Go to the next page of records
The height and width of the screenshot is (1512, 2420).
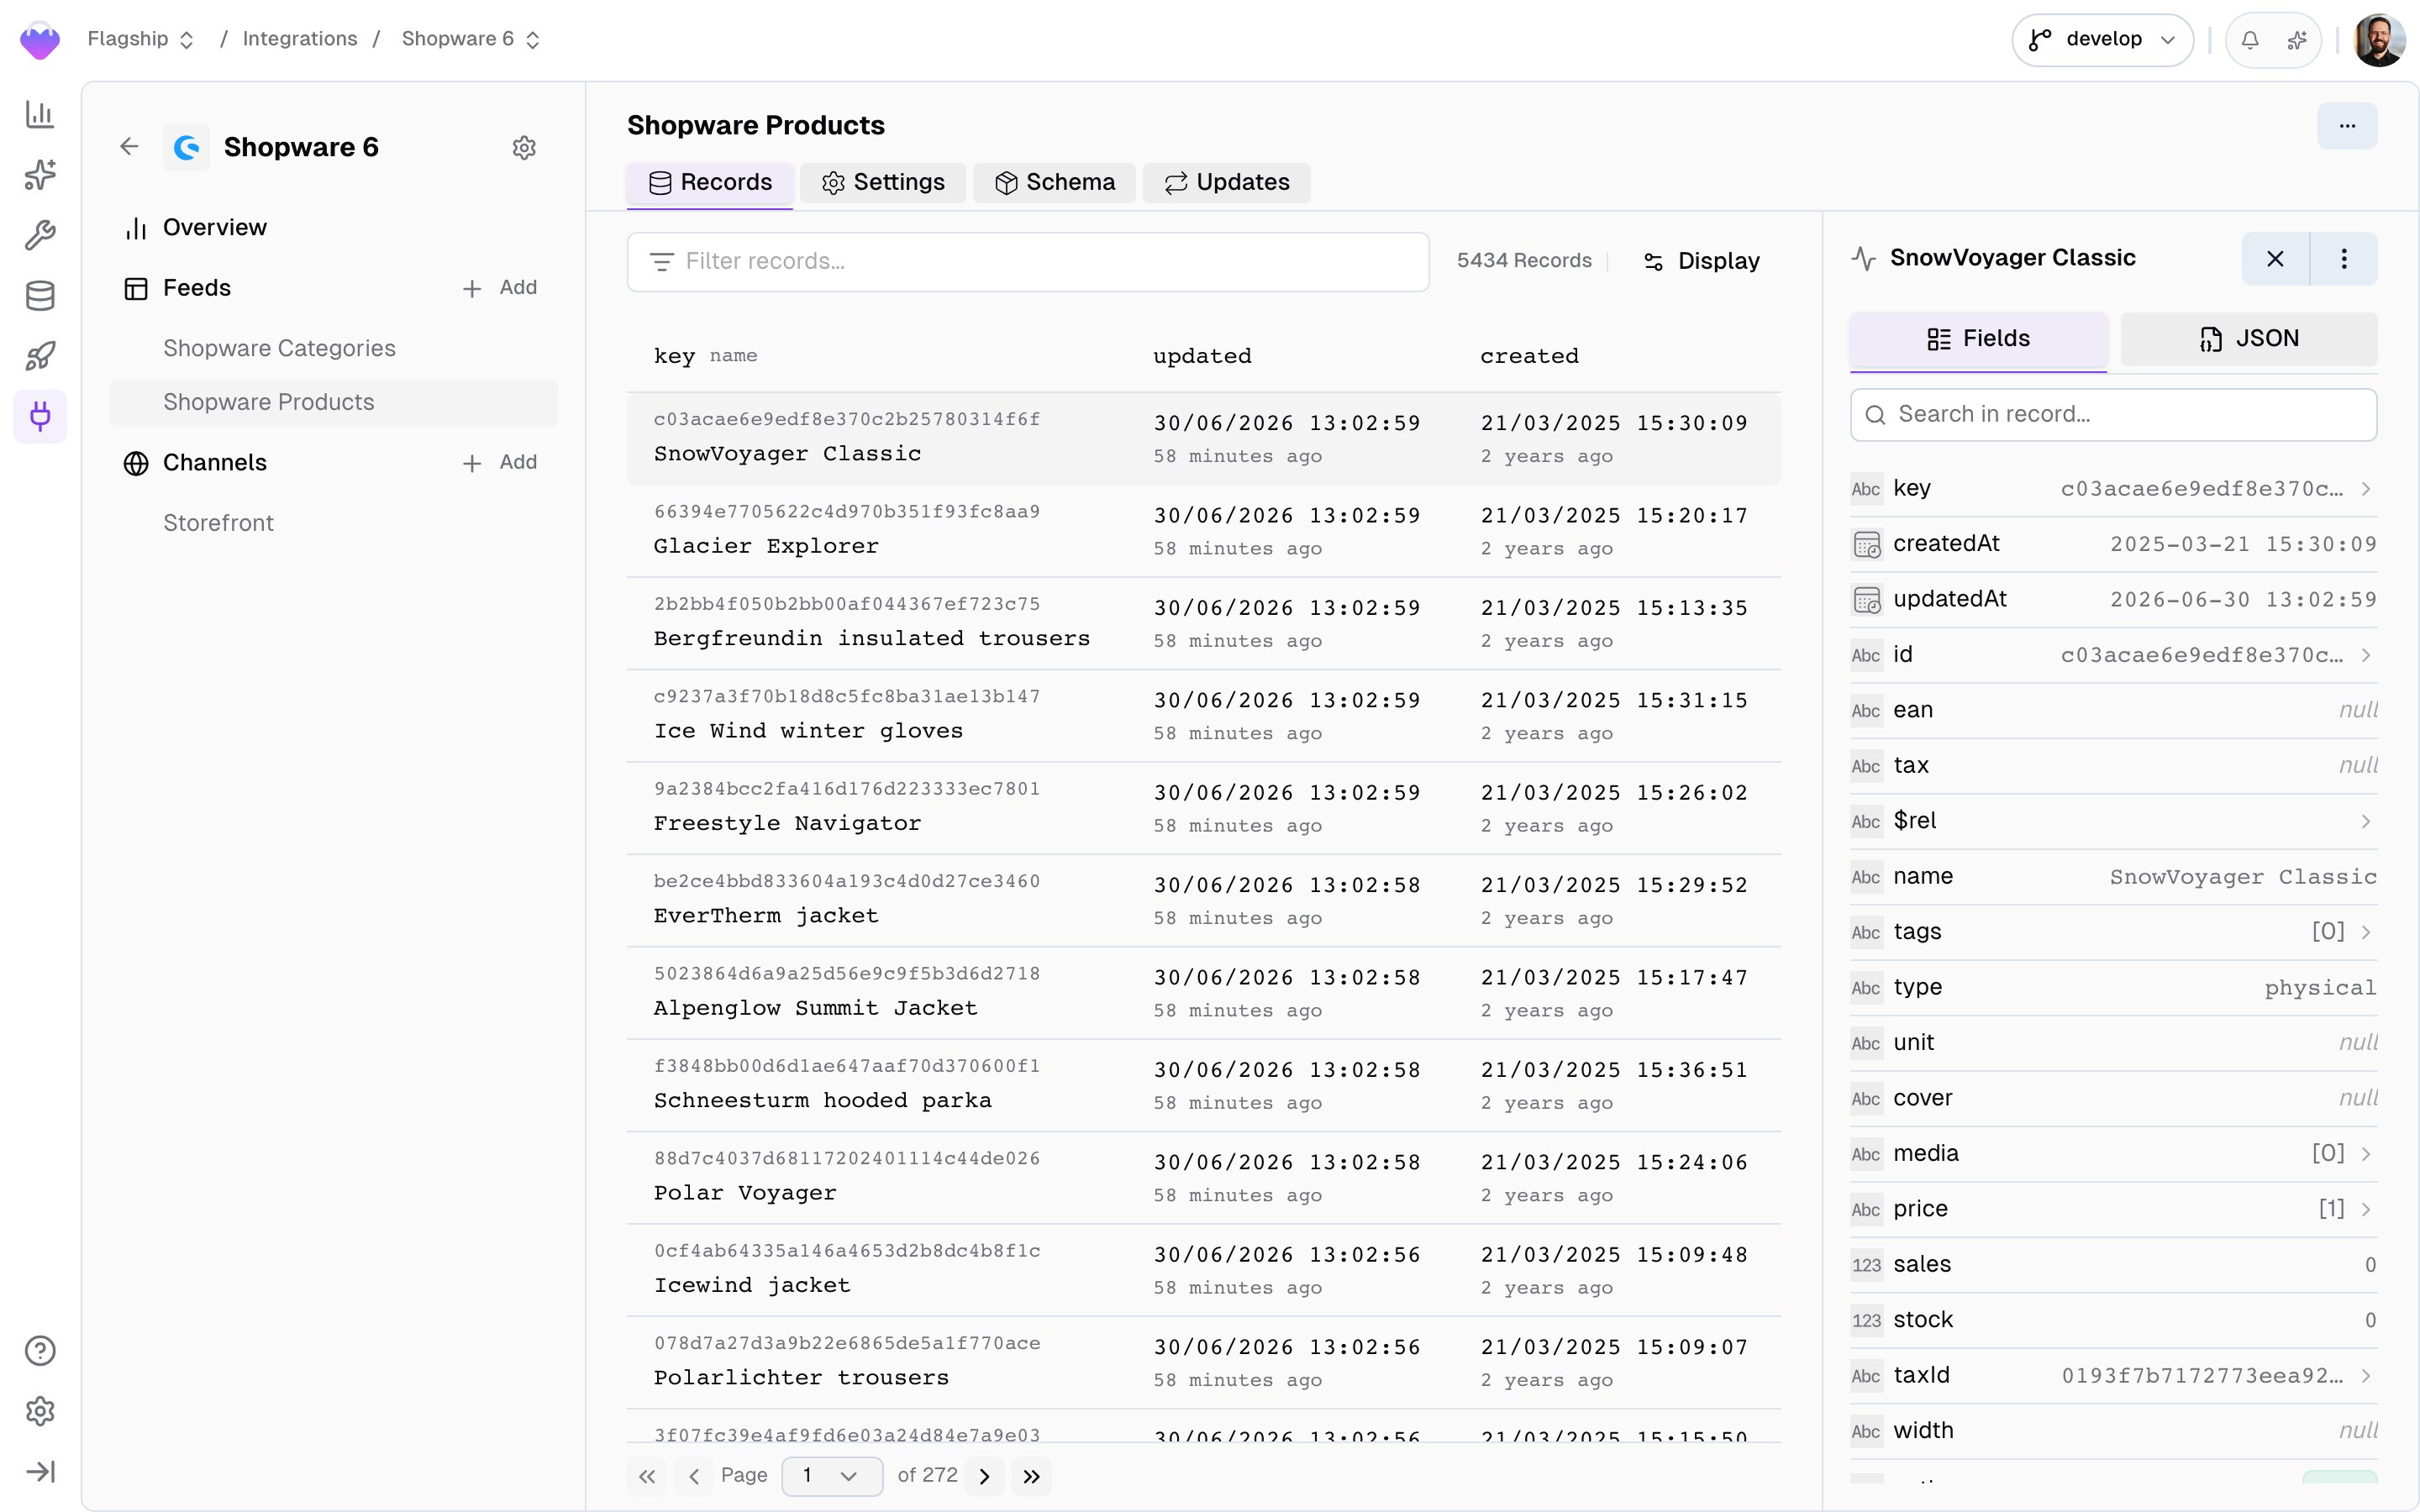[984, 1476]
